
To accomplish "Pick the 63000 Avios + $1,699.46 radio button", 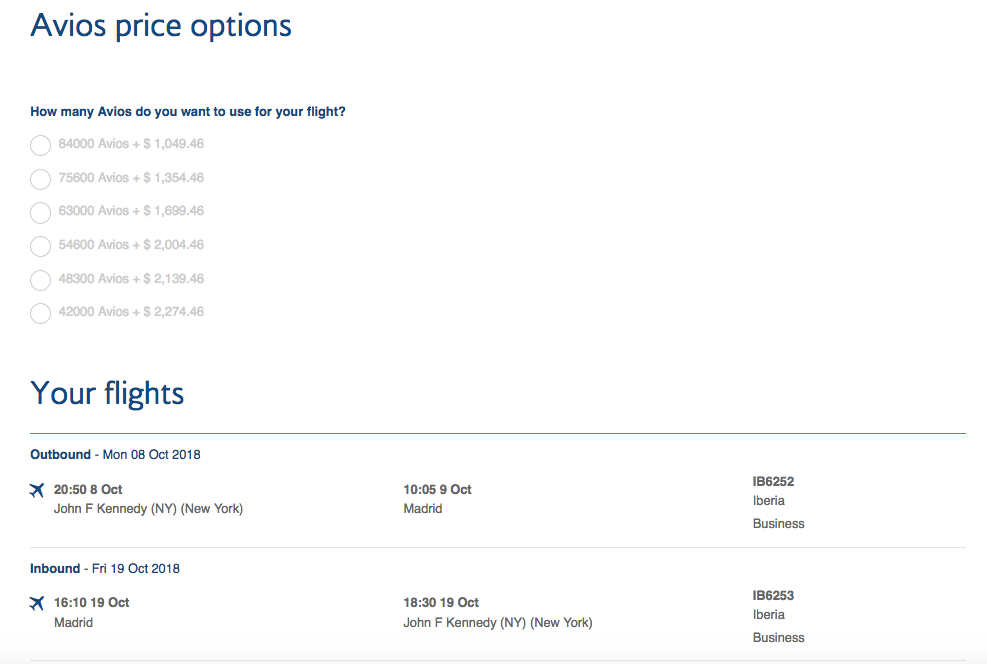I will (x=40, y=212).
